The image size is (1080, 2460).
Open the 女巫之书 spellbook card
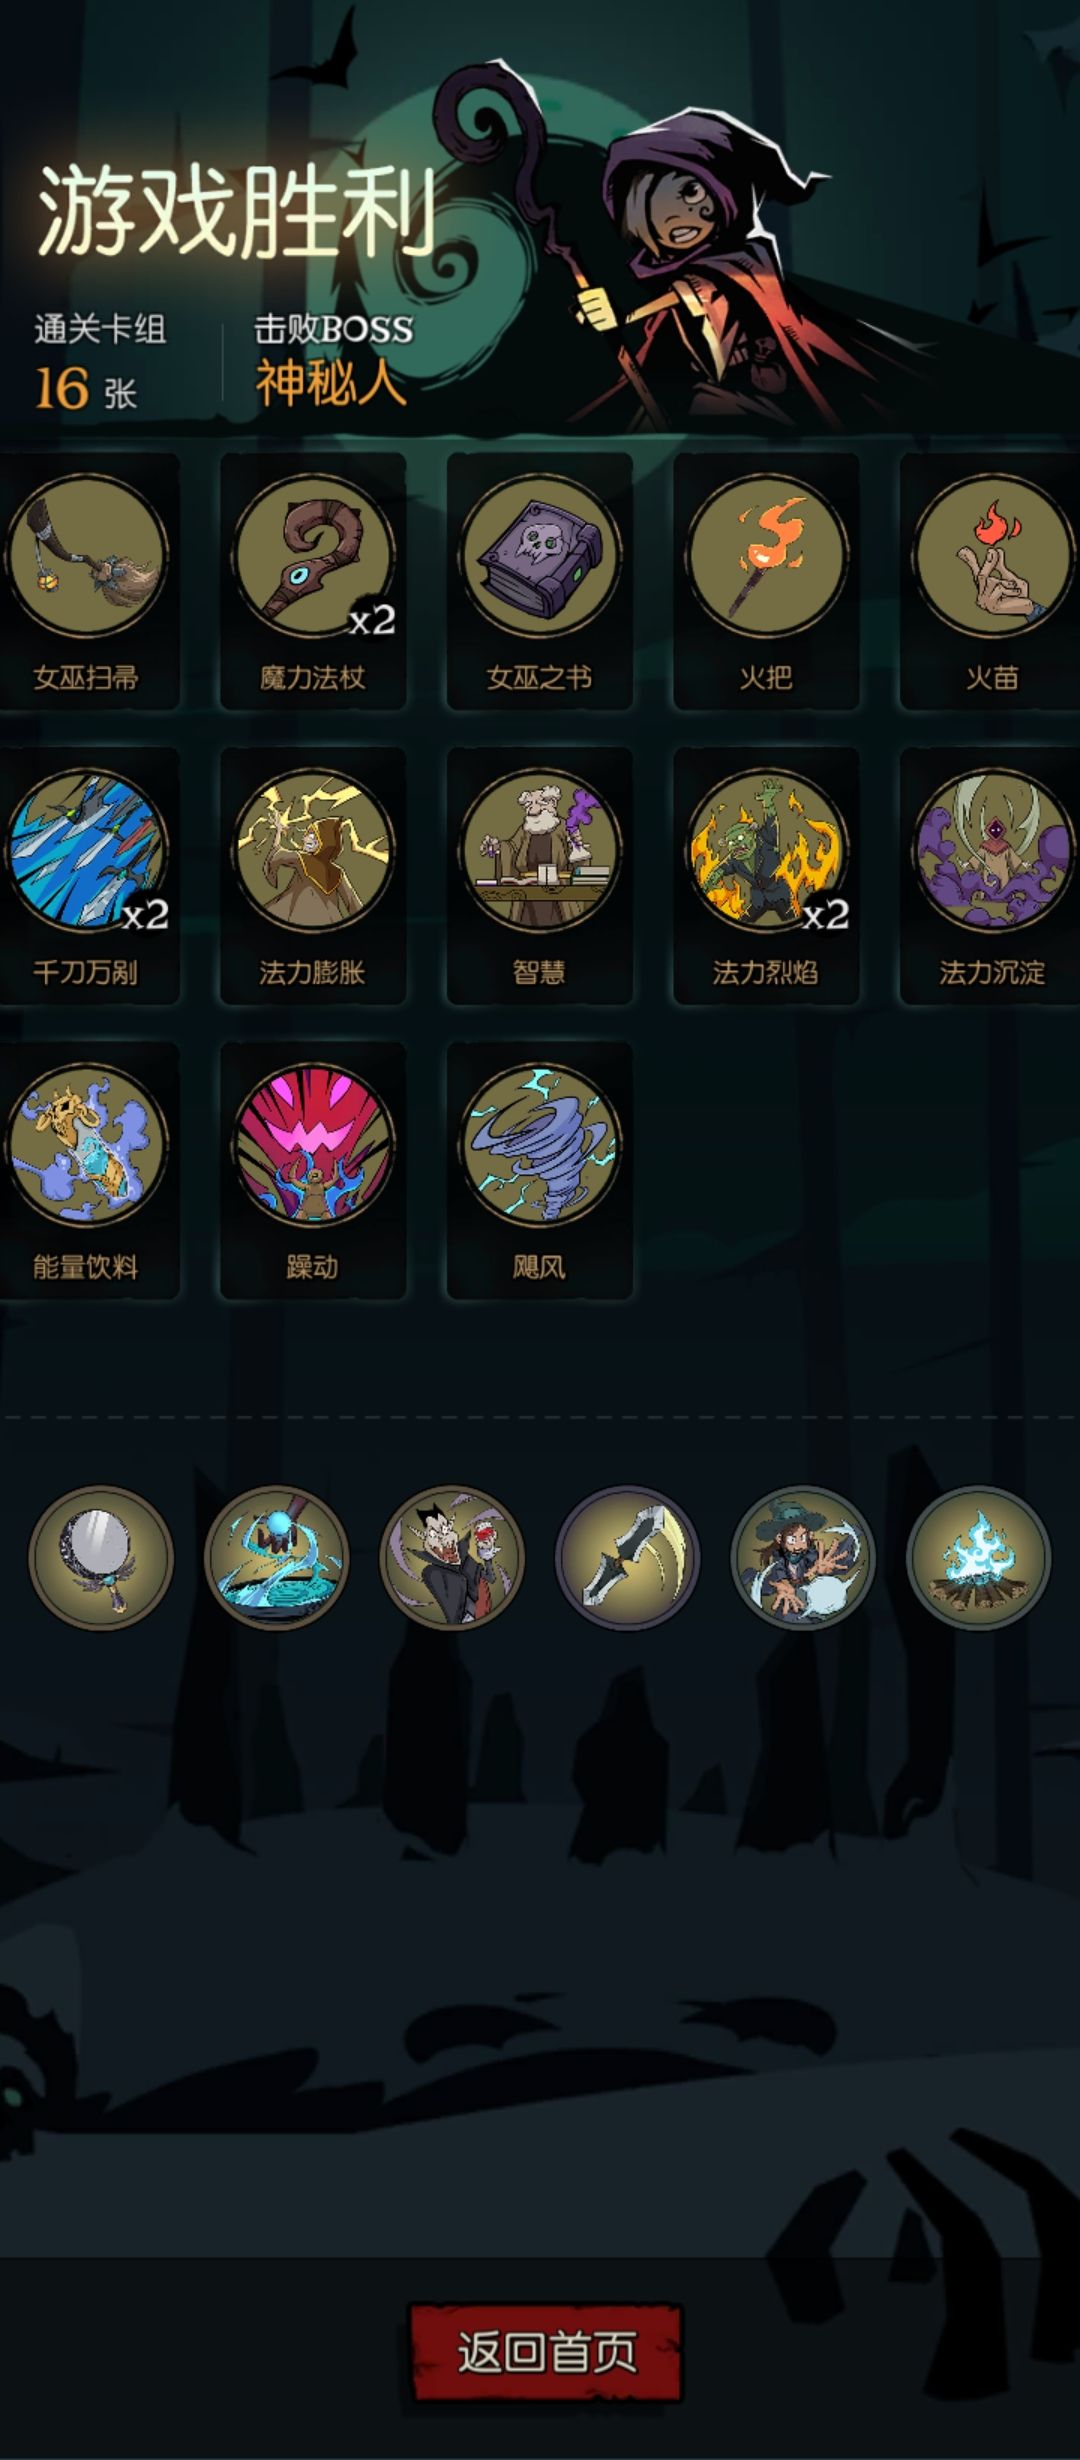[x=540, y=581]
